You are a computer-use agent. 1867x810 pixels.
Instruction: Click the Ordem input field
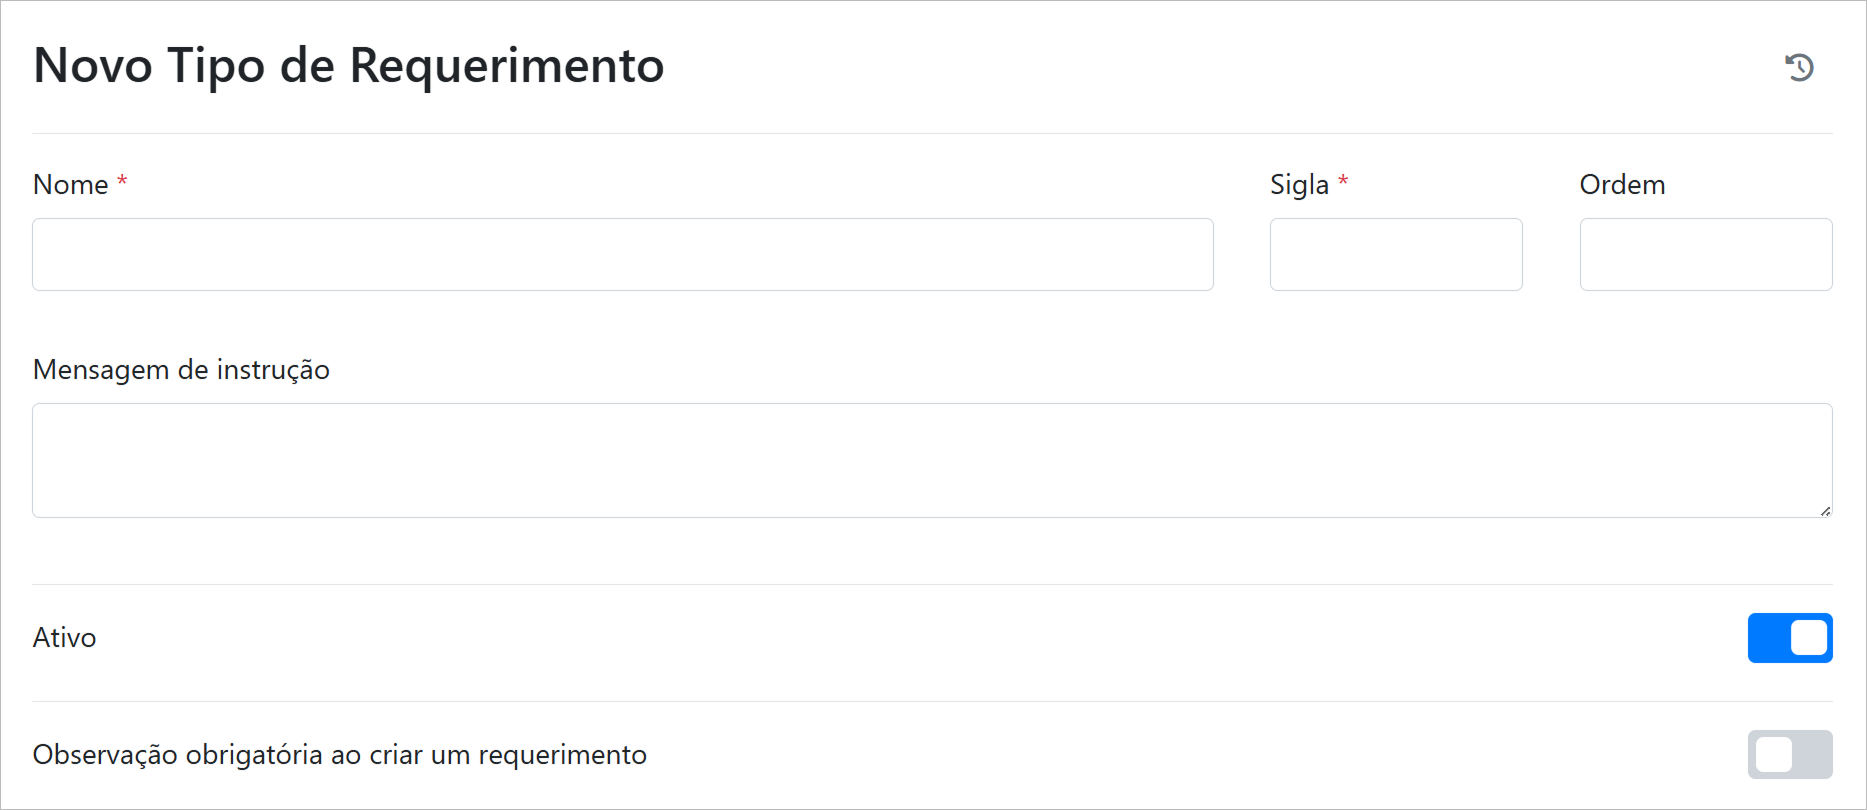coord(1705,255)
